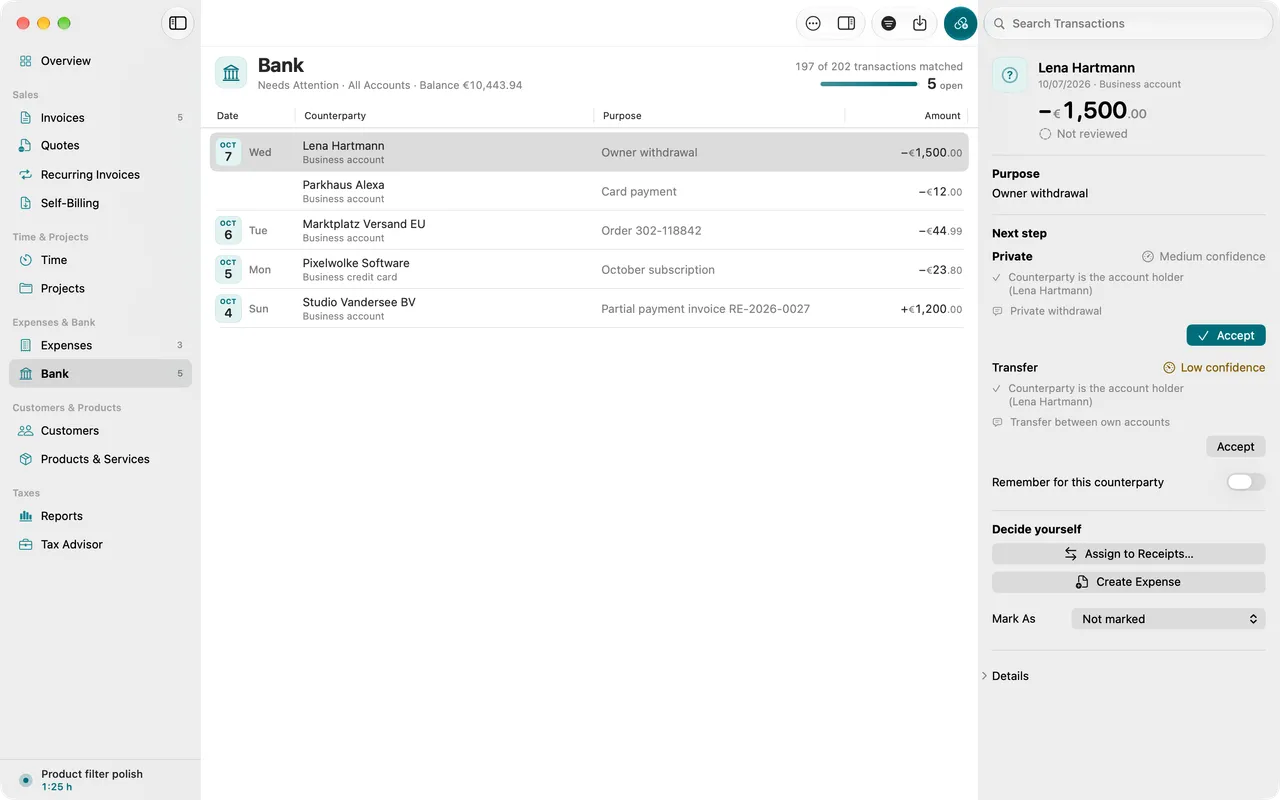This screenshot has width=1280, height=800.
Task: Accept the Transfer suggestion
Action: click(1236, 447)
